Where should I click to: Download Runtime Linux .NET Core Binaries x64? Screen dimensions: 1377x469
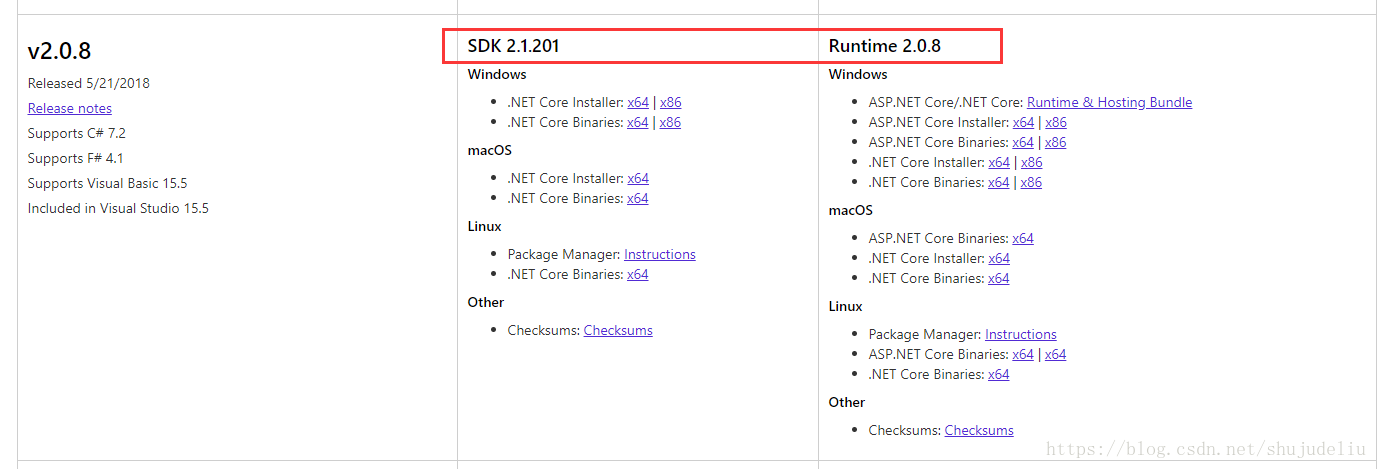999,374
